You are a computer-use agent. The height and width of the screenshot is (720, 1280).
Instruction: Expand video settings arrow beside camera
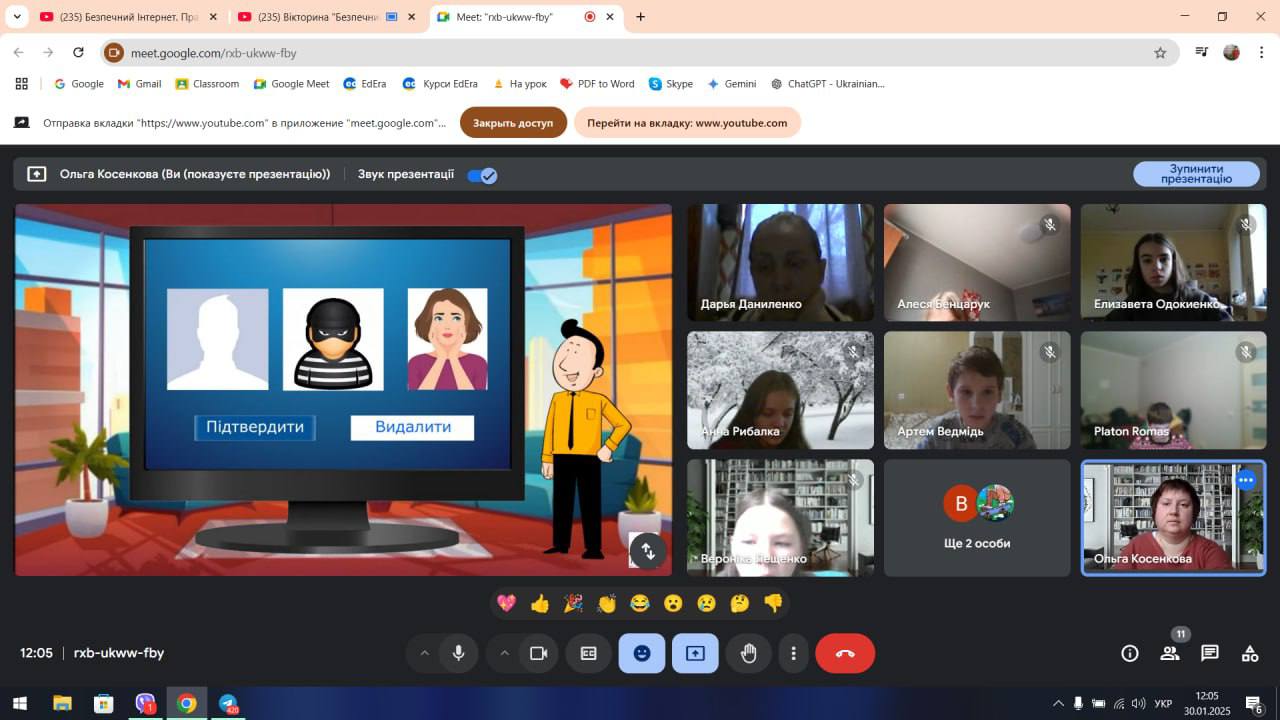(504, 653)
